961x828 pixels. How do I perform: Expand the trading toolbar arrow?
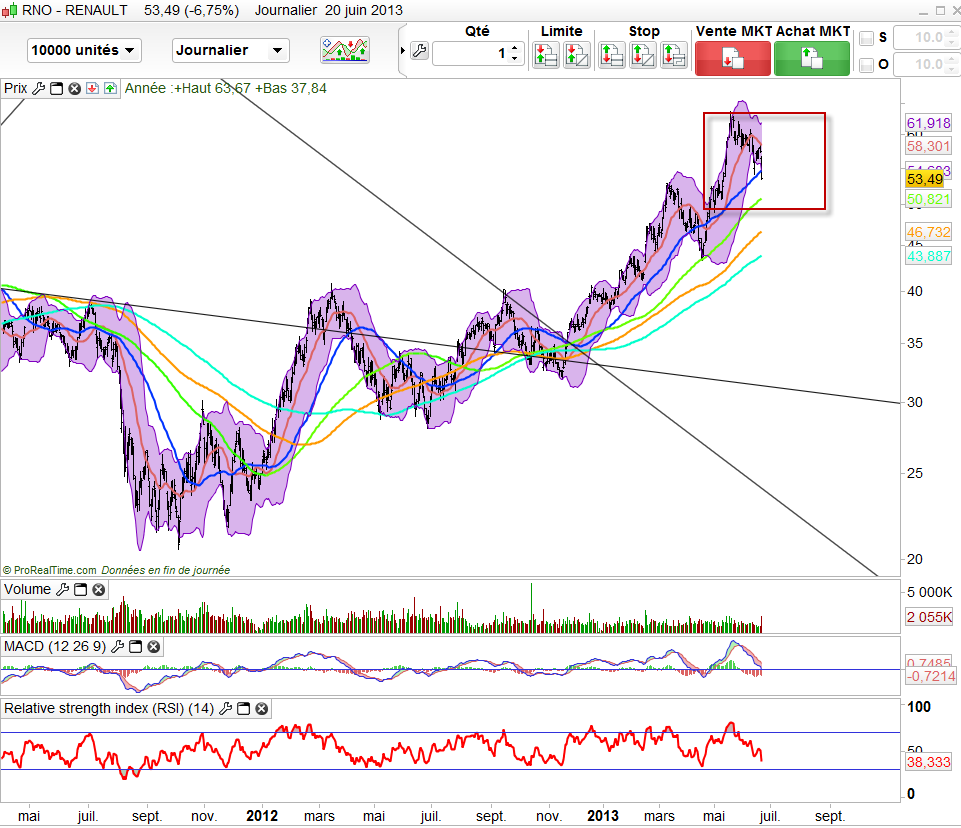[403, 52]
